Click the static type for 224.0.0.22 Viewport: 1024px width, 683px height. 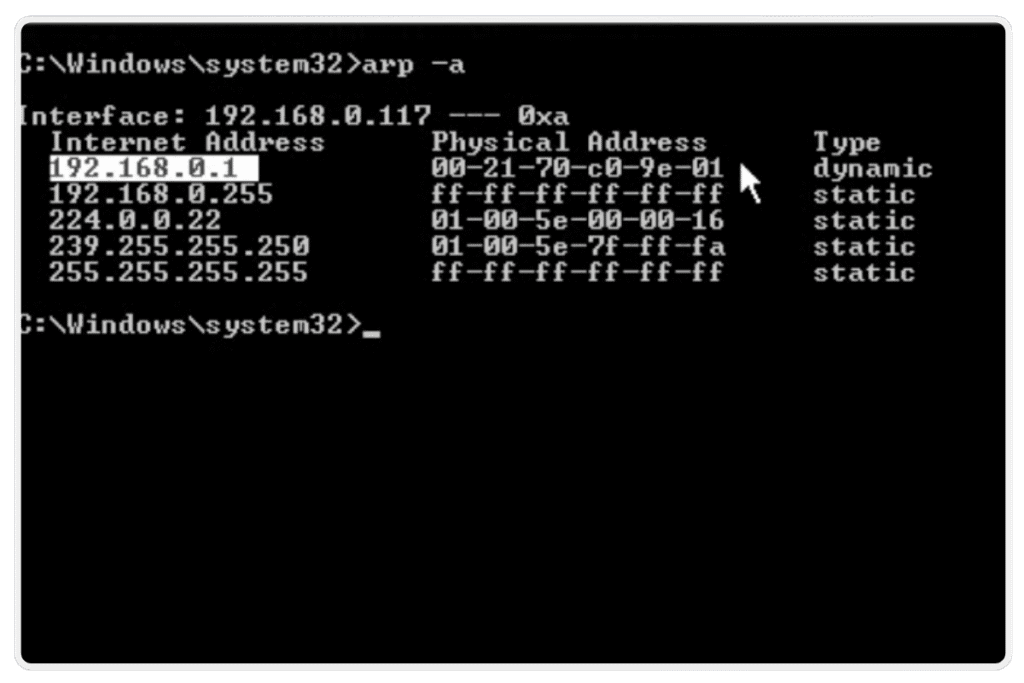863,221
